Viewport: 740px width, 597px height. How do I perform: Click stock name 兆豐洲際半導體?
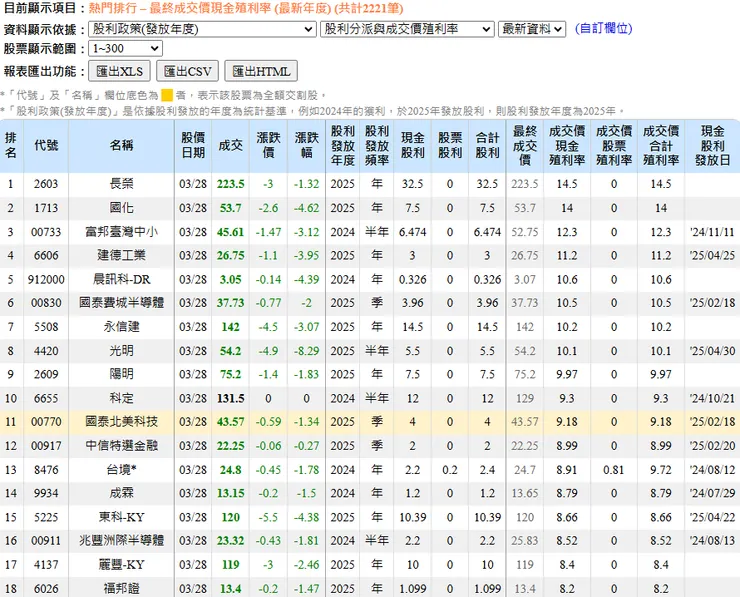tap(121, 540)
